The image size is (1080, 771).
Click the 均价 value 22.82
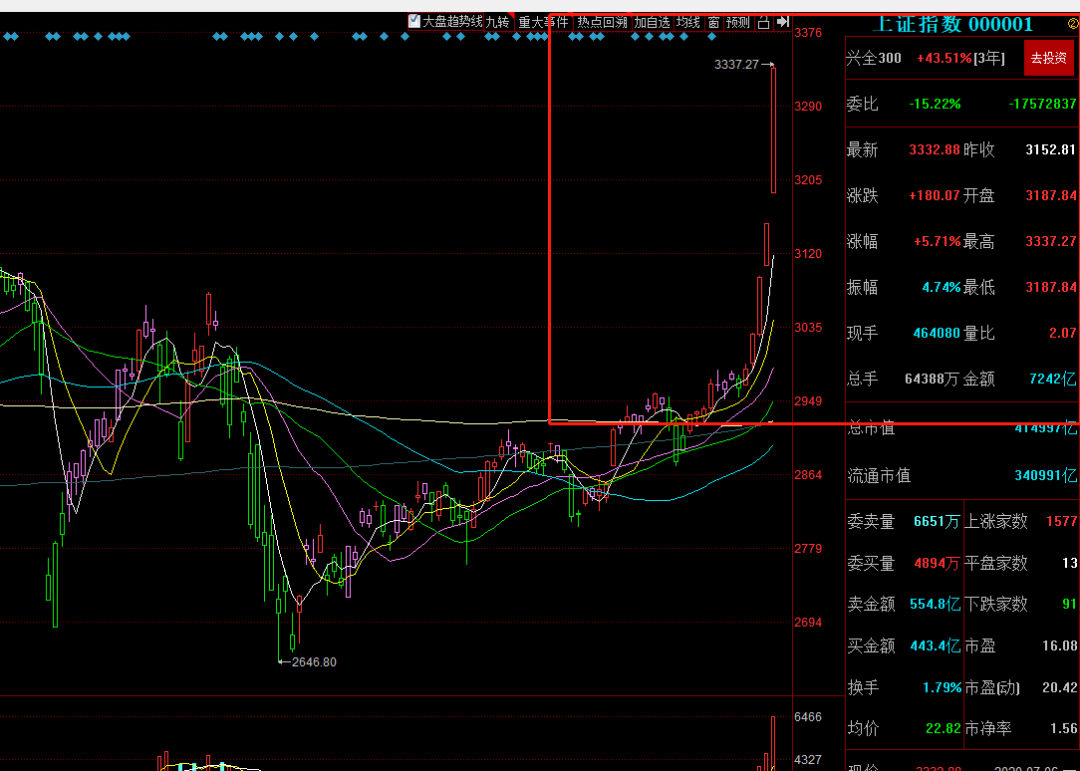(x=944, y=728)
